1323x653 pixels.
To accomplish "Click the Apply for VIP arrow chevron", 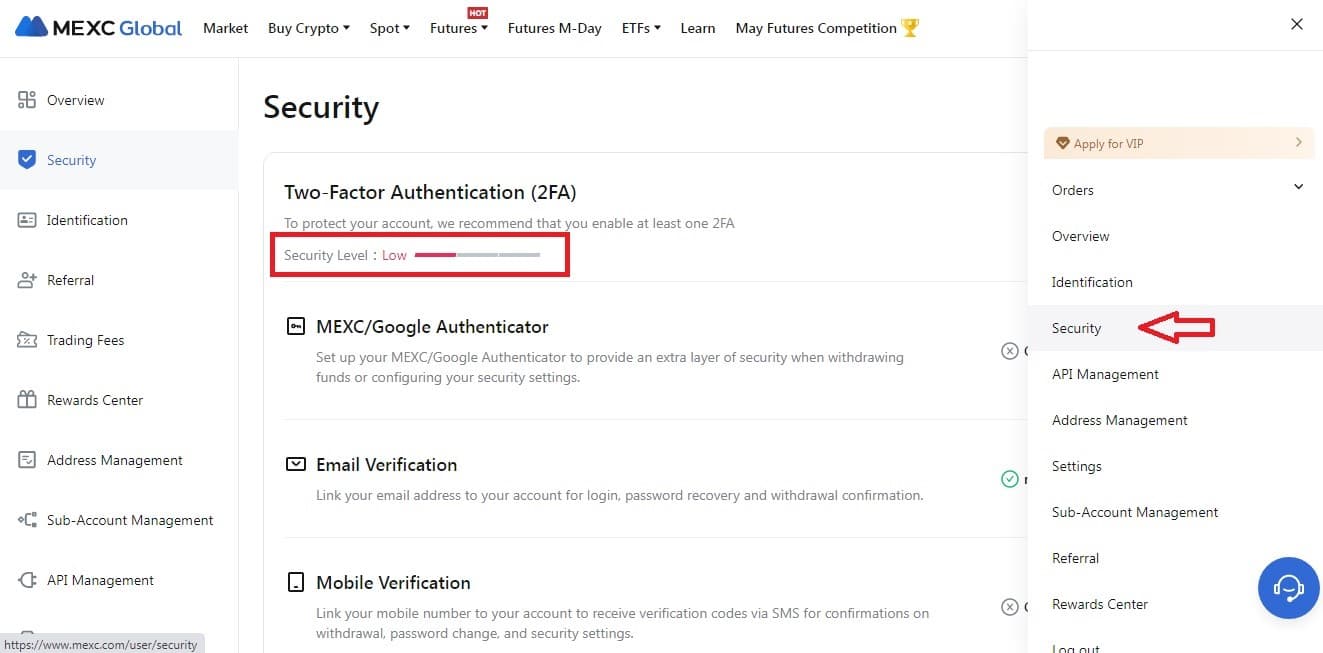I will (x=1299, y=142).
